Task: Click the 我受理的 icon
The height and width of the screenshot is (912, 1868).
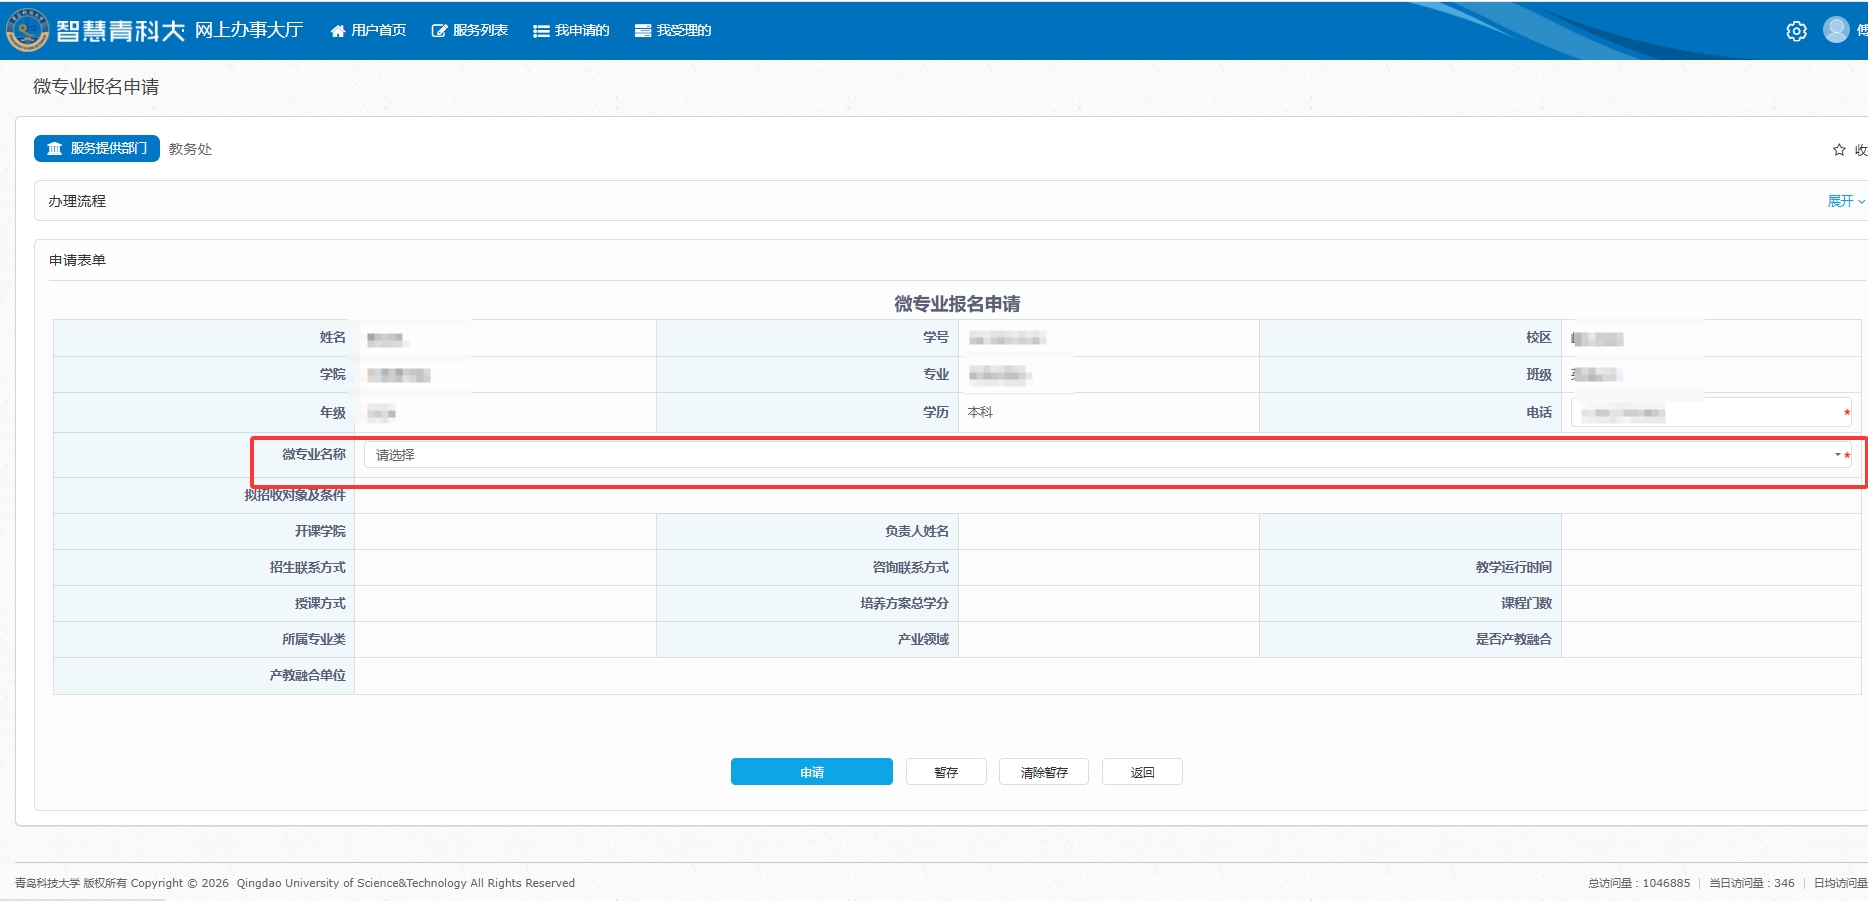Action: point(643,31)
